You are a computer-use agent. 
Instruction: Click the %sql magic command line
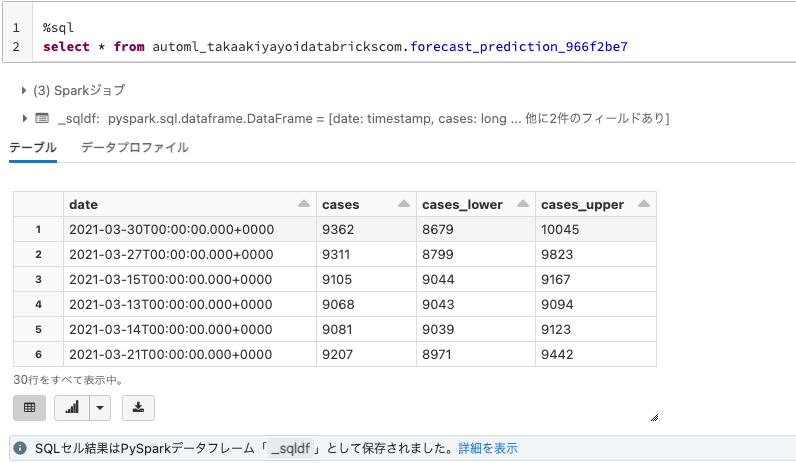[58, 27]
